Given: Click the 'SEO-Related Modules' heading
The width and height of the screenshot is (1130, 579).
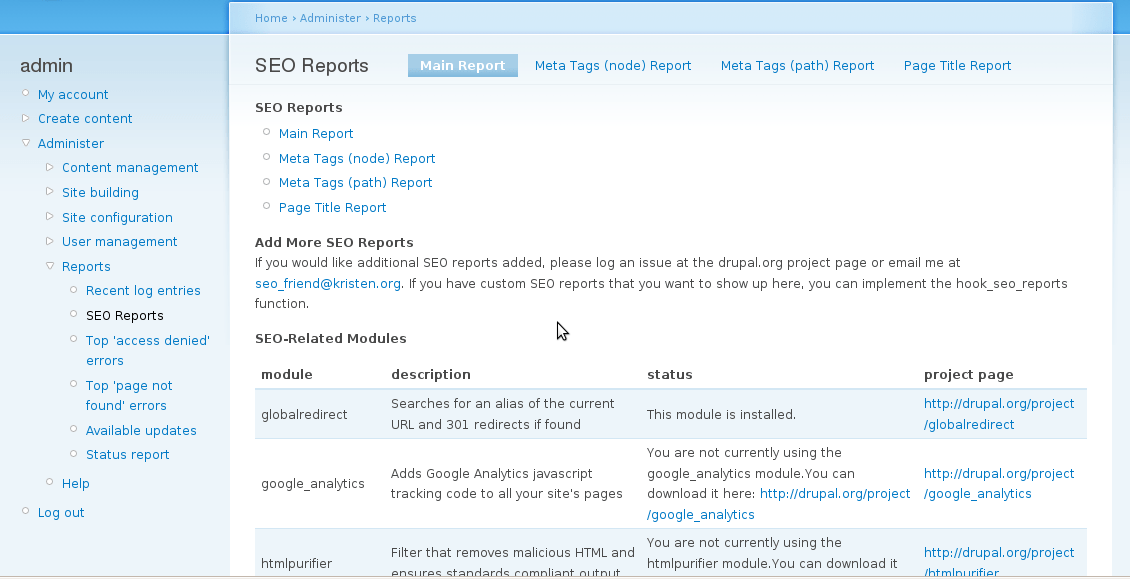Looking at the screenshot, I should click(x=331, y=338).
